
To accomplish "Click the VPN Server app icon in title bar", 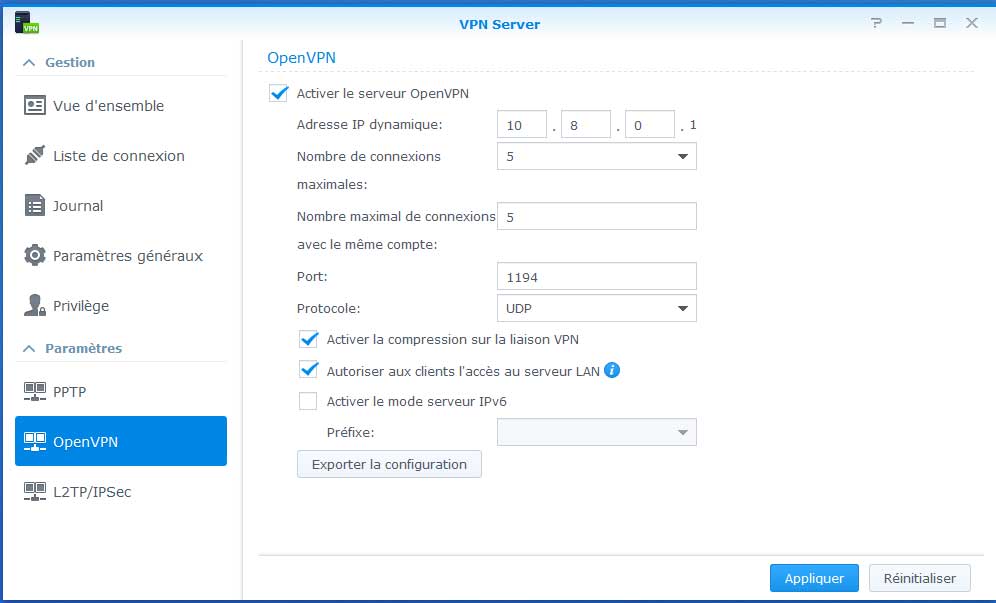I will (27, 22).
